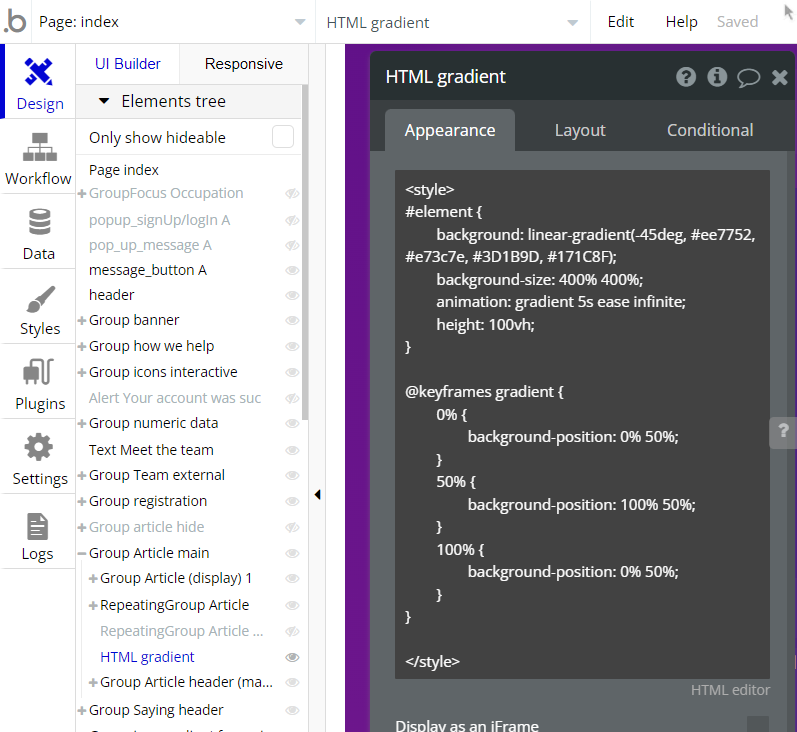
Task: Open the Styles brush icon
Action: coord(39,299)
